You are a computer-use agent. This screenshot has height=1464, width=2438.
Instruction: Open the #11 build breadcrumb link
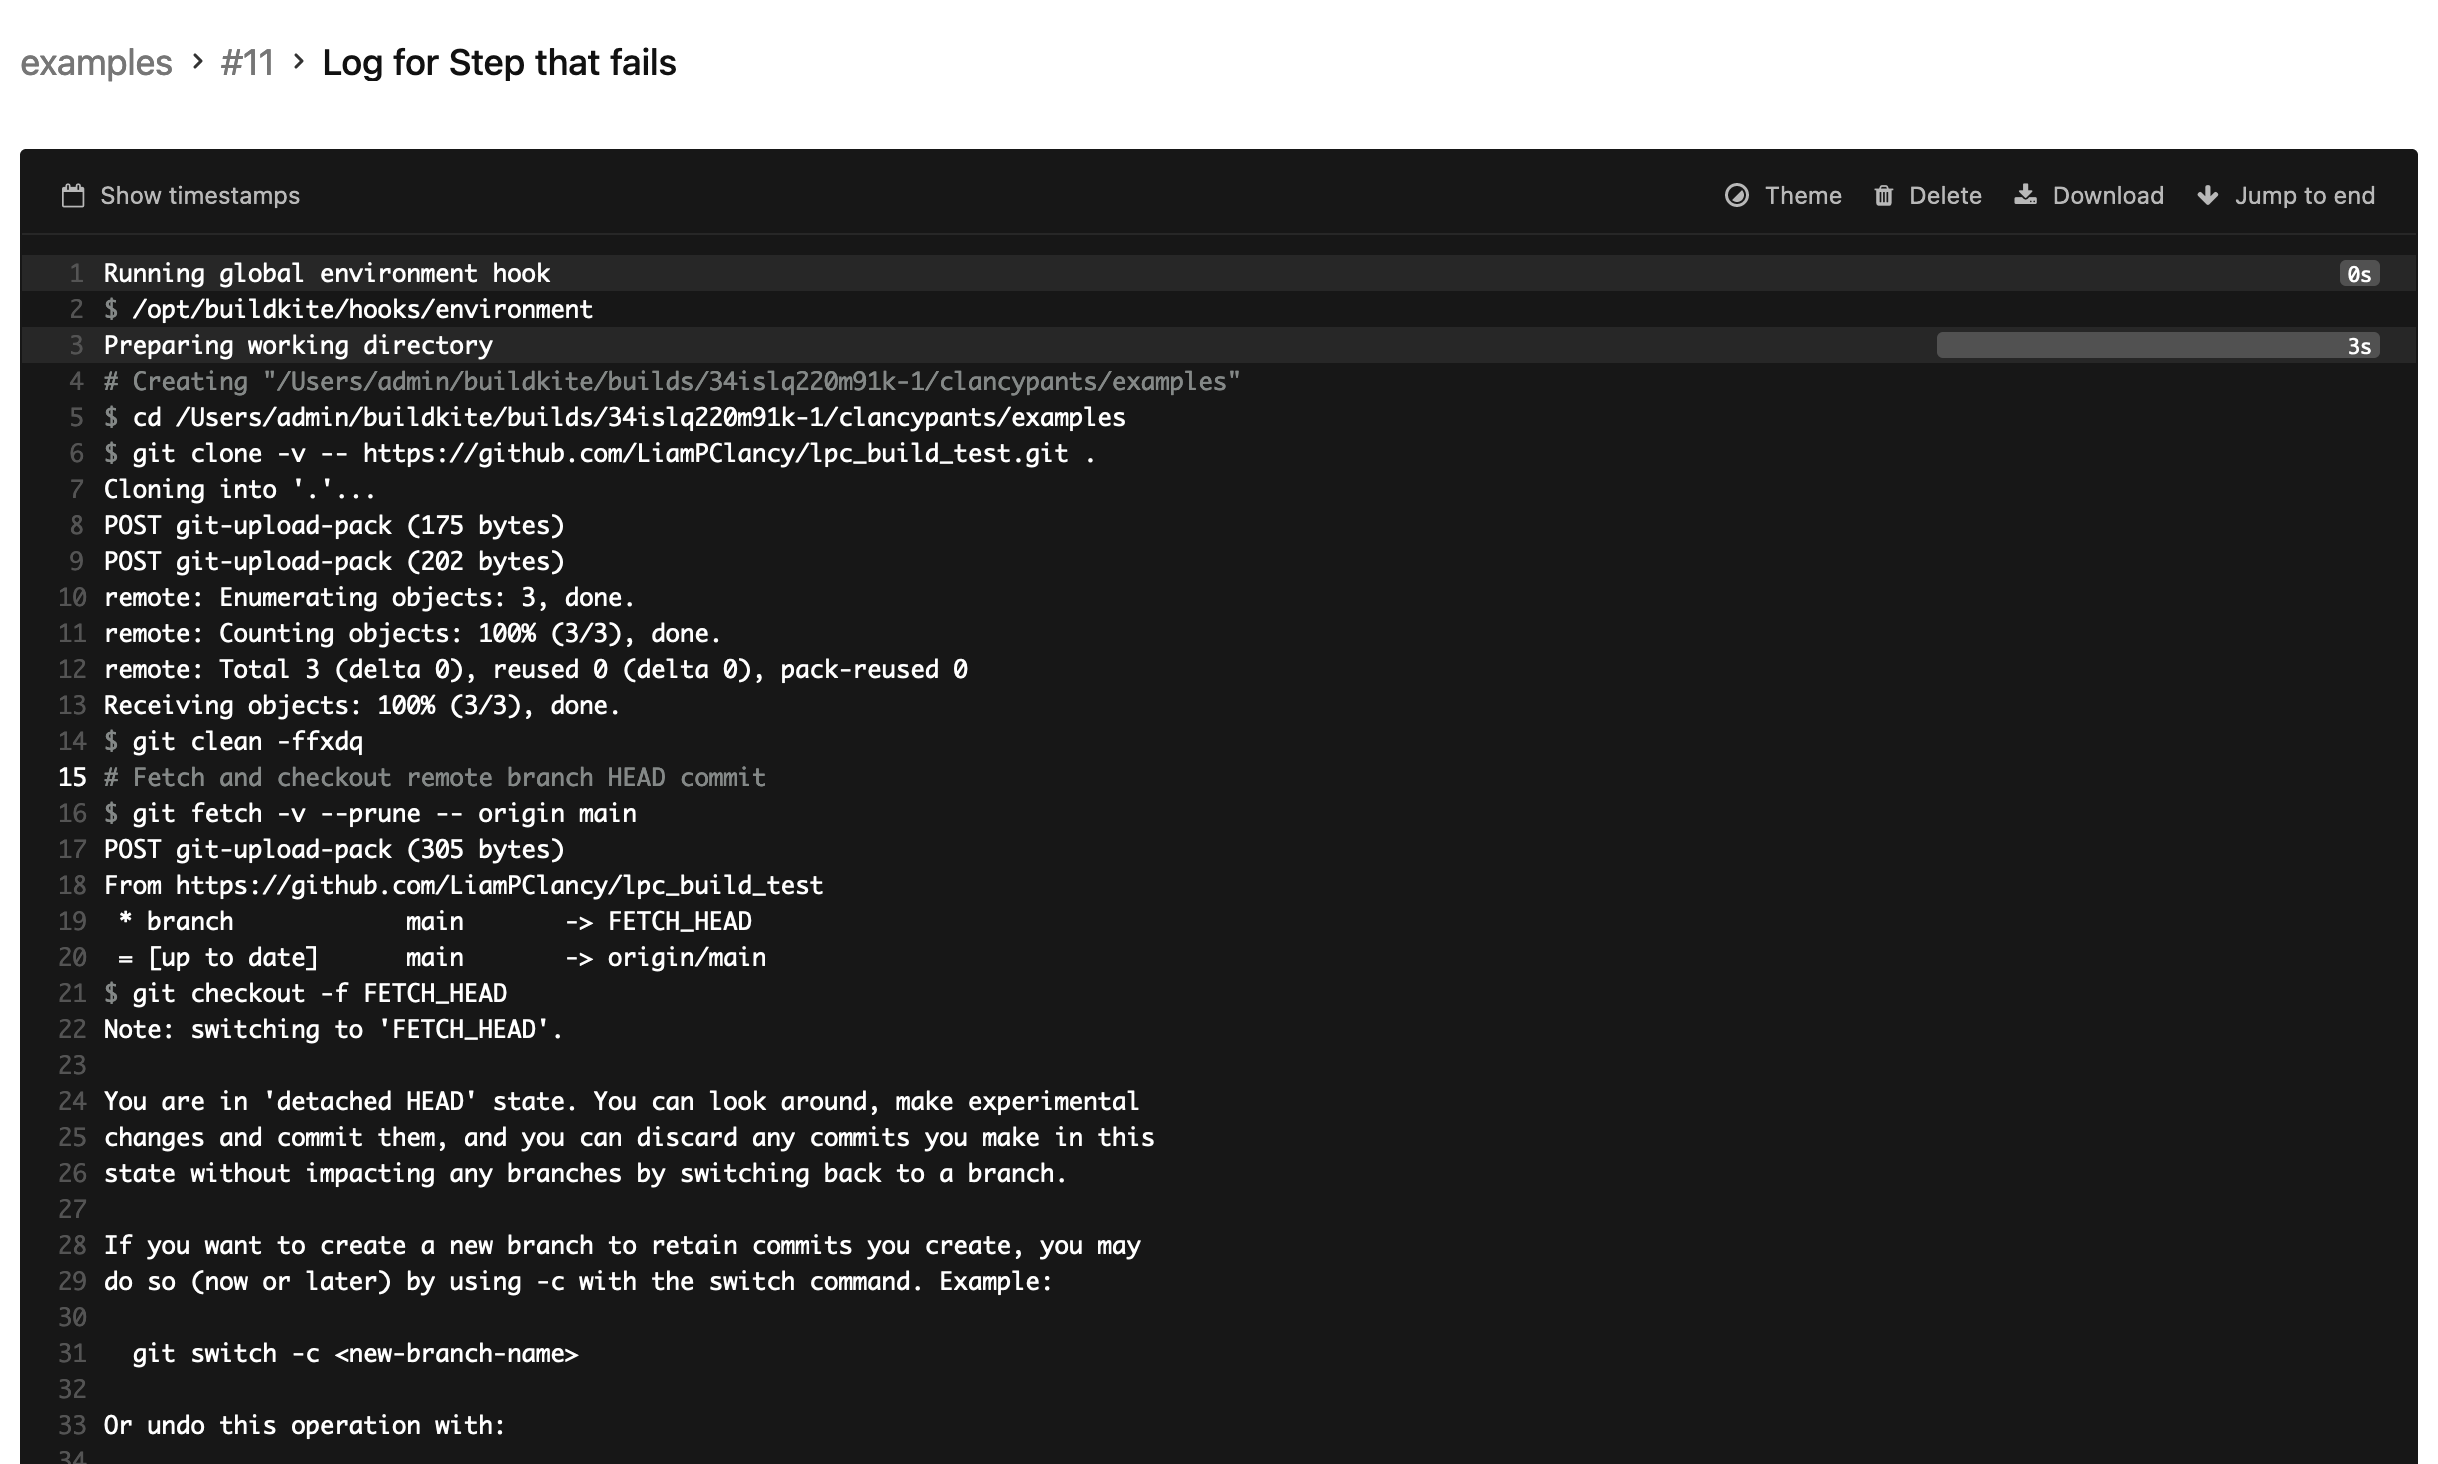247,62
